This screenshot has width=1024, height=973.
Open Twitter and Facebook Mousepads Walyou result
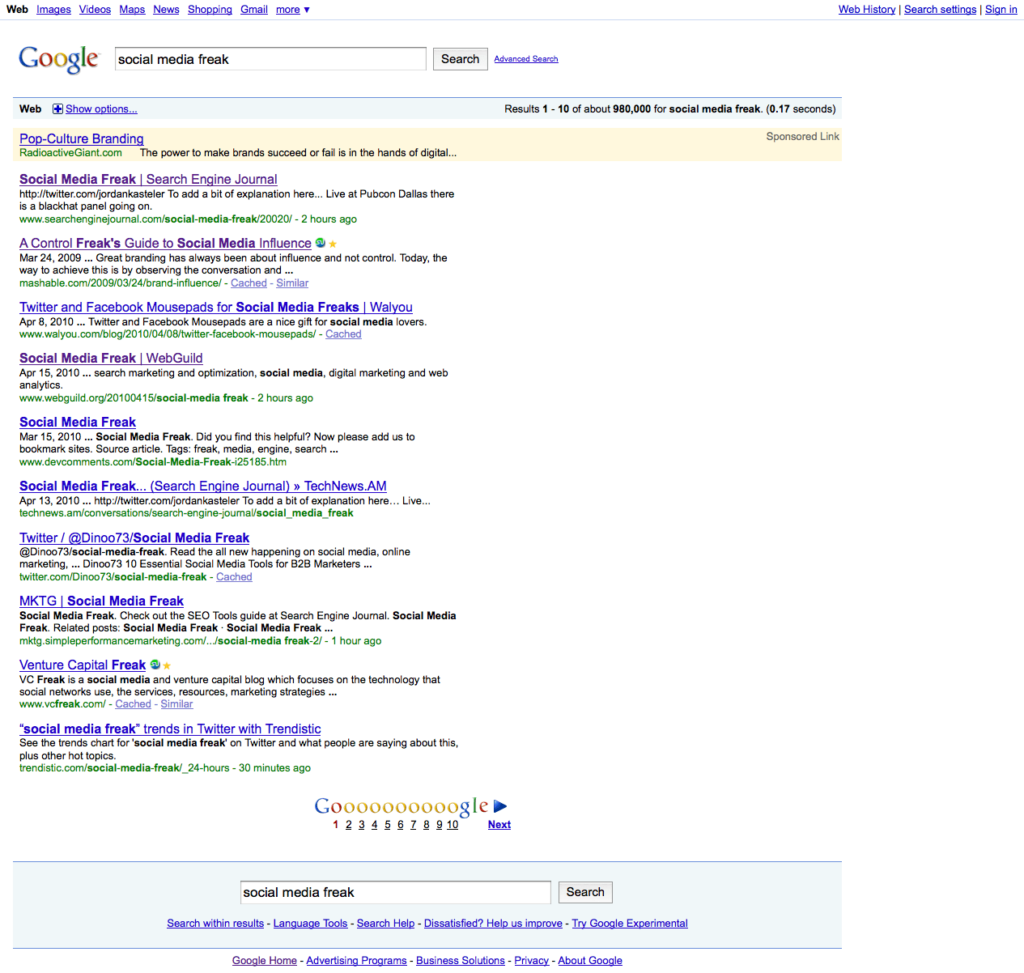click(x=216, y=307)
